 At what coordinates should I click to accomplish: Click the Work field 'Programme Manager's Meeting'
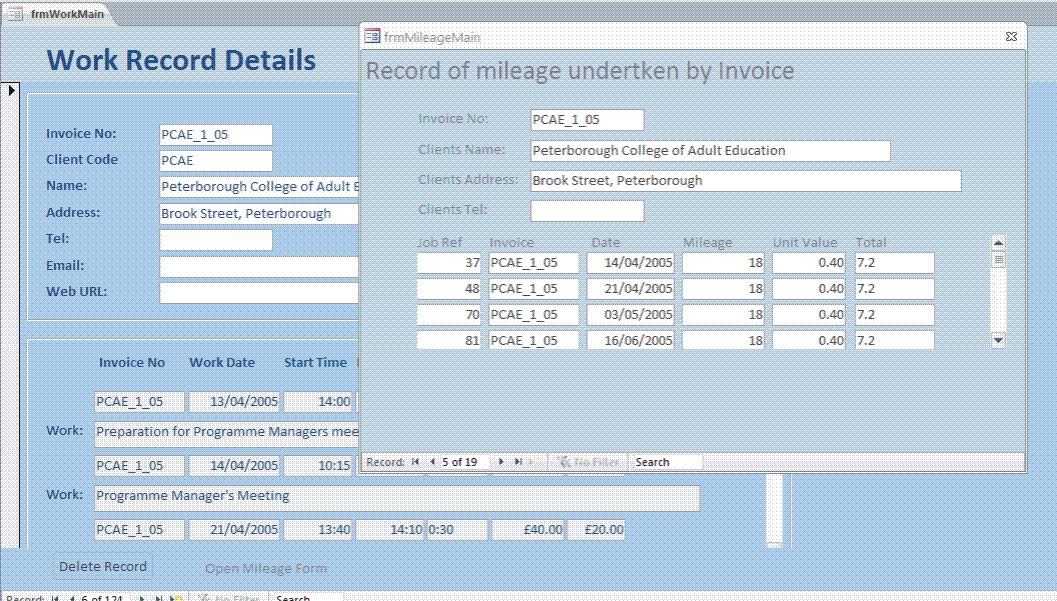point(397,497)
